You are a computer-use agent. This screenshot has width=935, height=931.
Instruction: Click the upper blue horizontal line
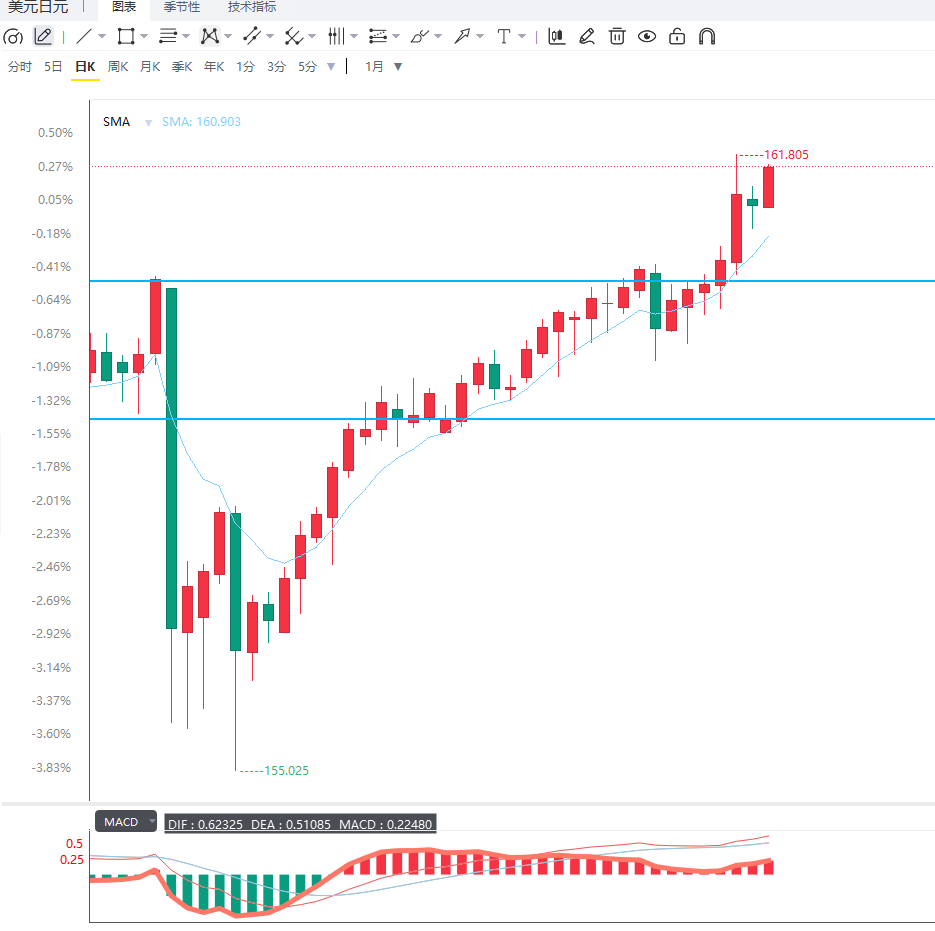point(512,281)
